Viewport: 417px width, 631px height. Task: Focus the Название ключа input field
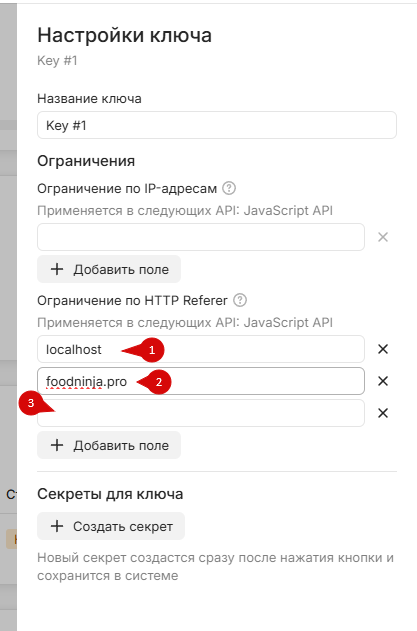pyautogui.click(x=217, y=125)
